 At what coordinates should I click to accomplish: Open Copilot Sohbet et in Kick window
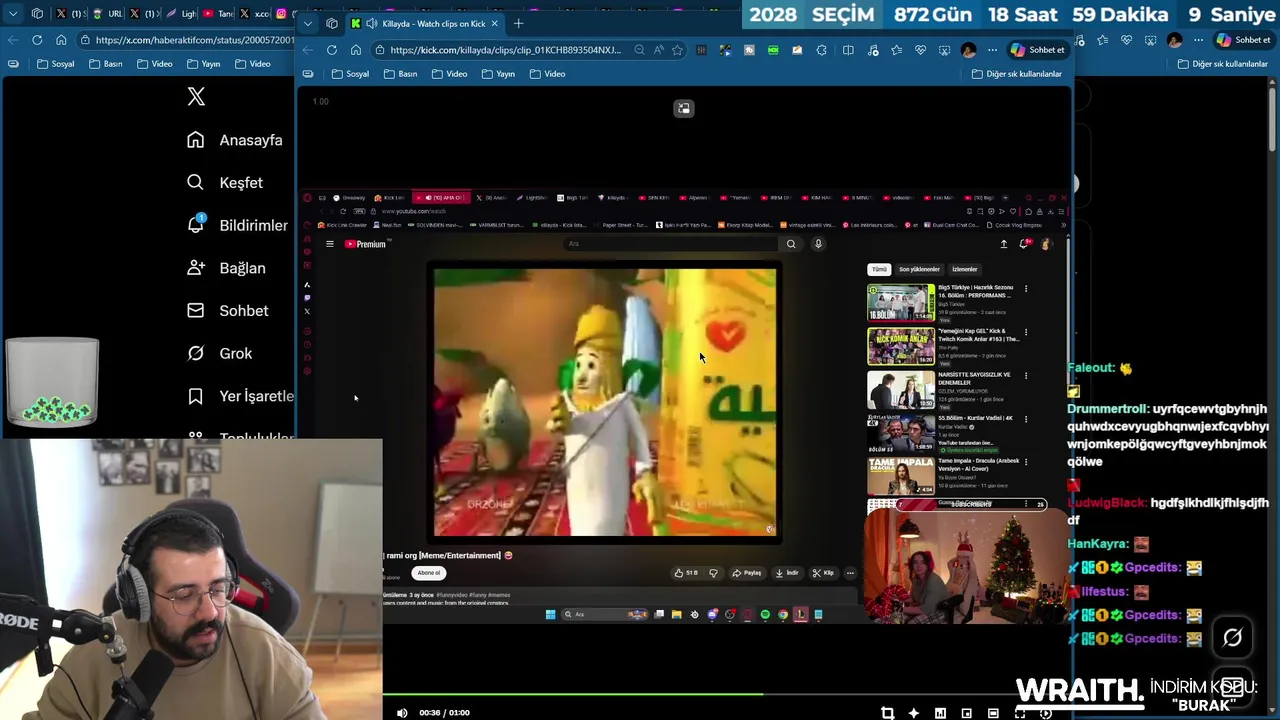tap(1038, 50)
